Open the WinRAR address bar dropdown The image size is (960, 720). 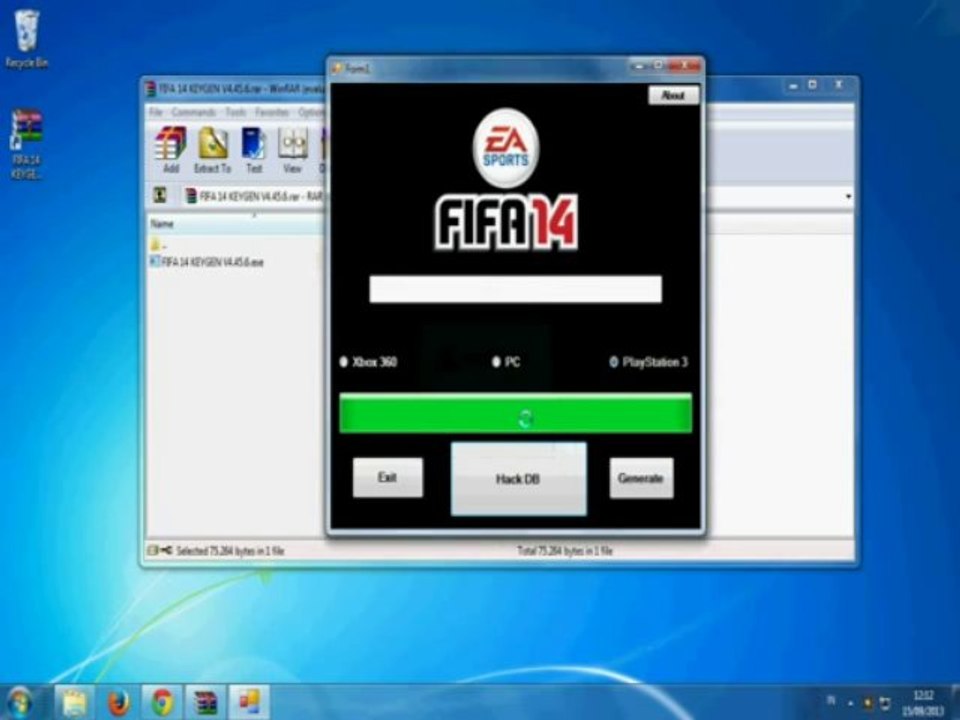(848, 197)
